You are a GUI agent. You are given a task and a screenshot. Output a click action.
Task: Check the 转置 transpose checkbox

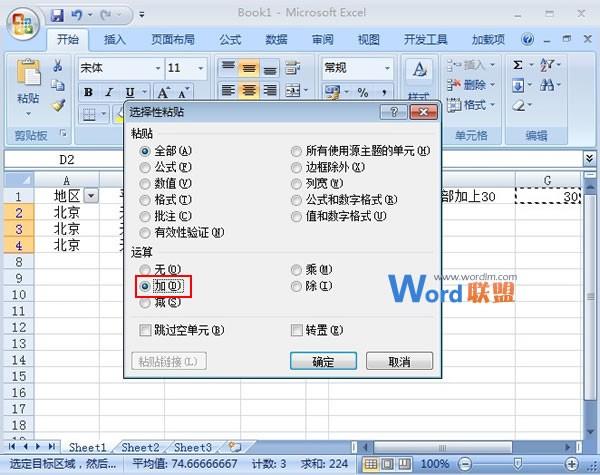point(297,330)
